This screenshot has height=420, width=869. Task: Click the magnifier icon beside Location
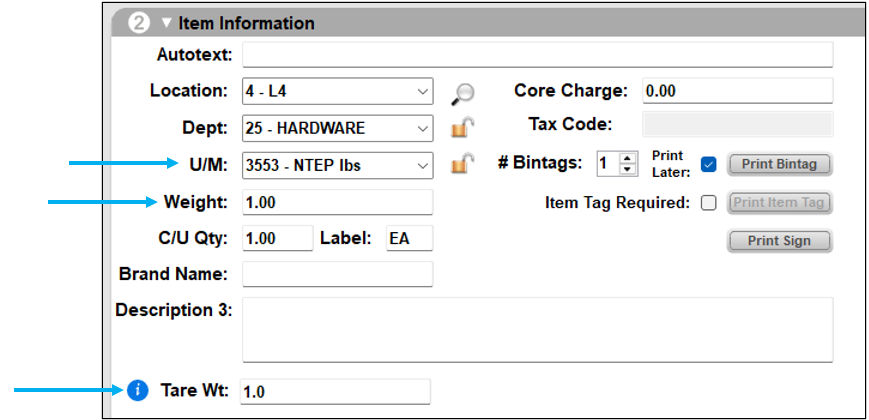coord(462,93)
